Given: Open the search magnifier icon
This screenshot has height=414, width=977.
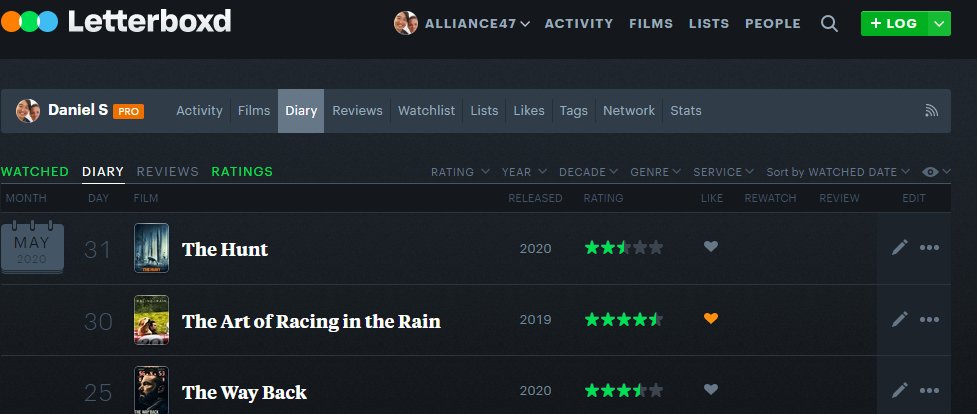Looking at the screenshot, I should pyautogui.click(x=829, y=24).
